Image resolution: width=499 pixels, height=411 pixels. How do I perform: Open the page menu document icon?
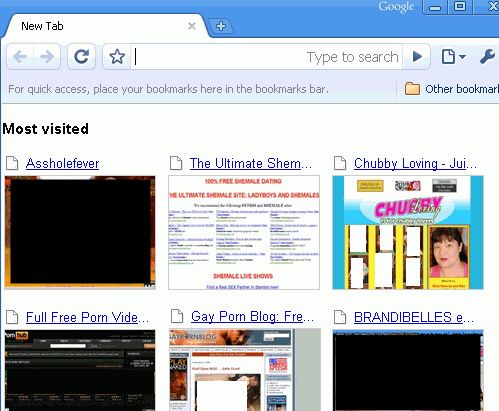[453, 57]
